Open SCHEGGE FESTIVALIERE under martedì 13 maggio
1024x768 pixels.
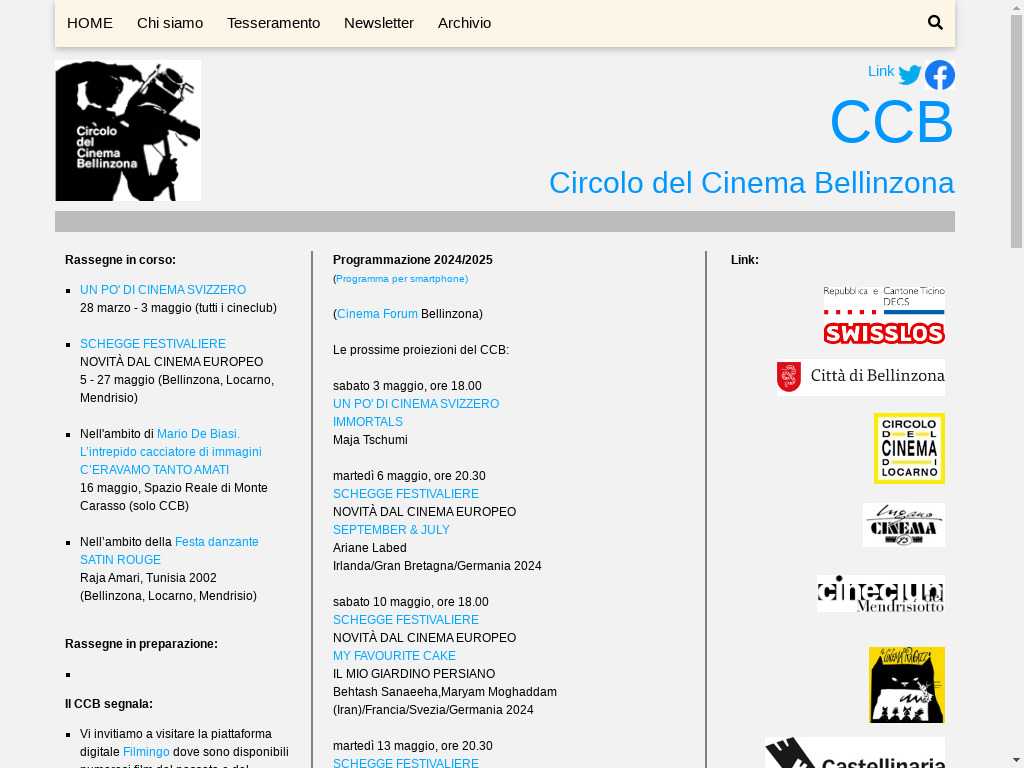[406, 763]
